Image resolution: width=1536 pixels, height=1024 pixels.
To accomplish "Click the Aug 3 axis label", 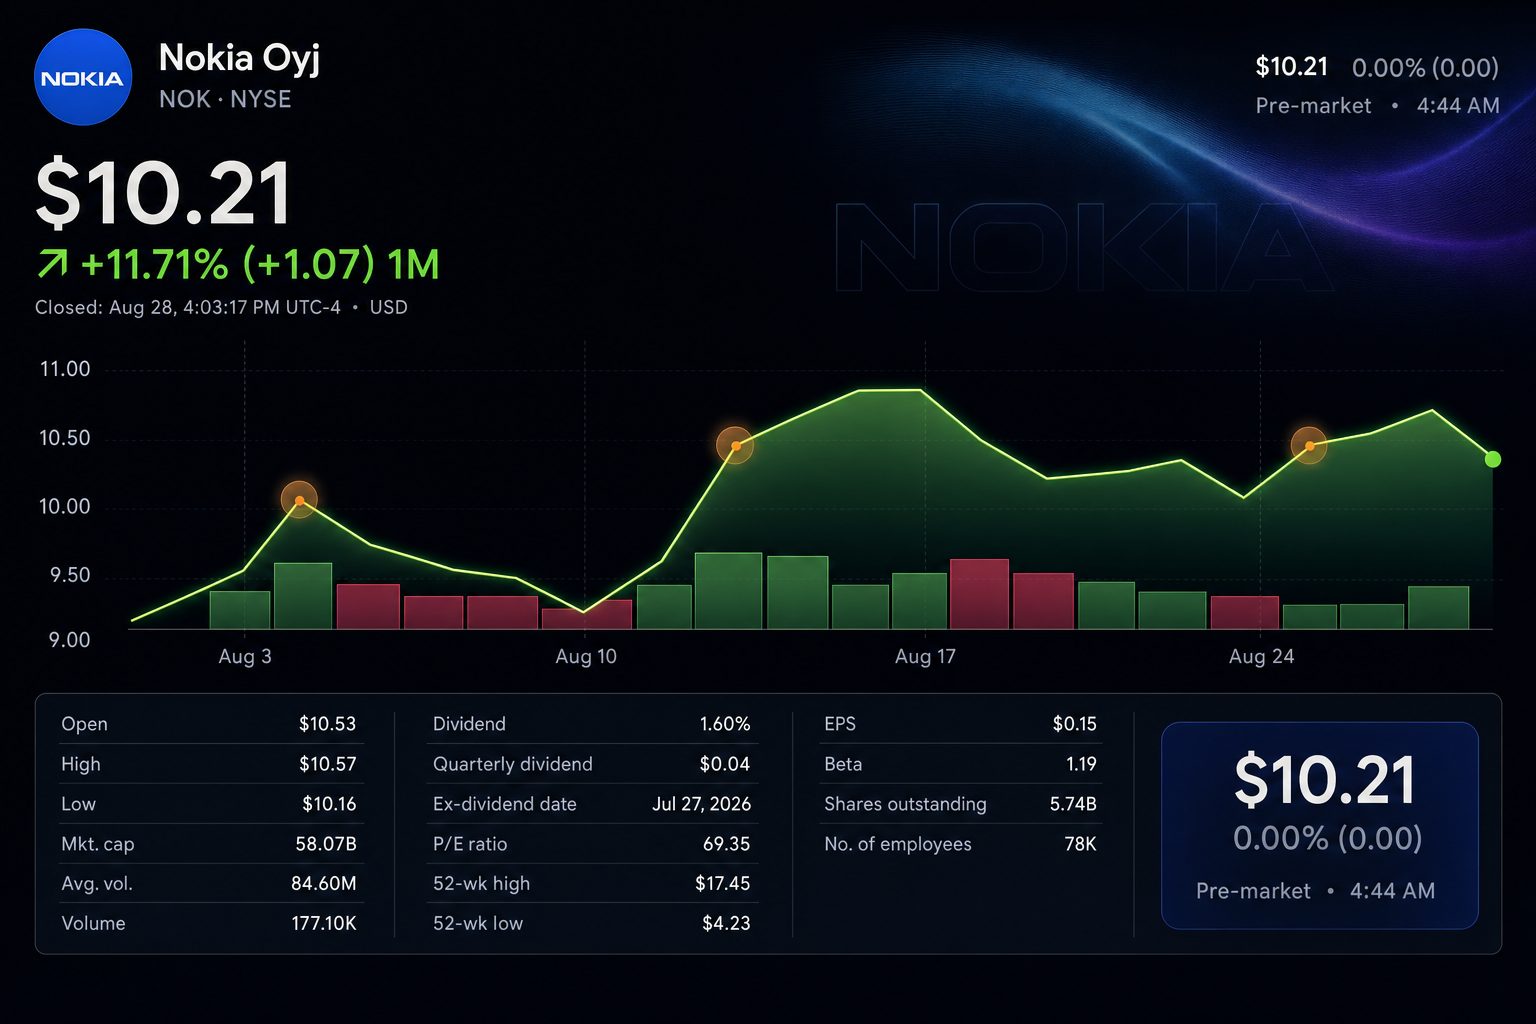I will (245, 656).
